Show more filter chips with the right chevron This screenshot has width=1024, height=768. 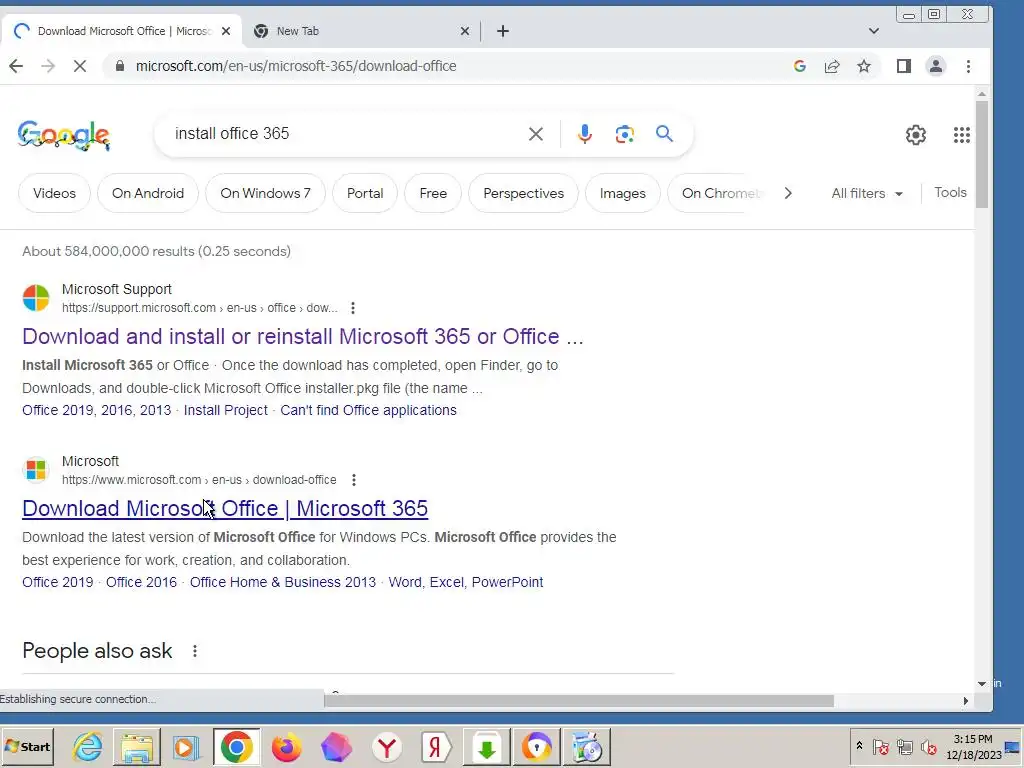(x=788, y=193)
